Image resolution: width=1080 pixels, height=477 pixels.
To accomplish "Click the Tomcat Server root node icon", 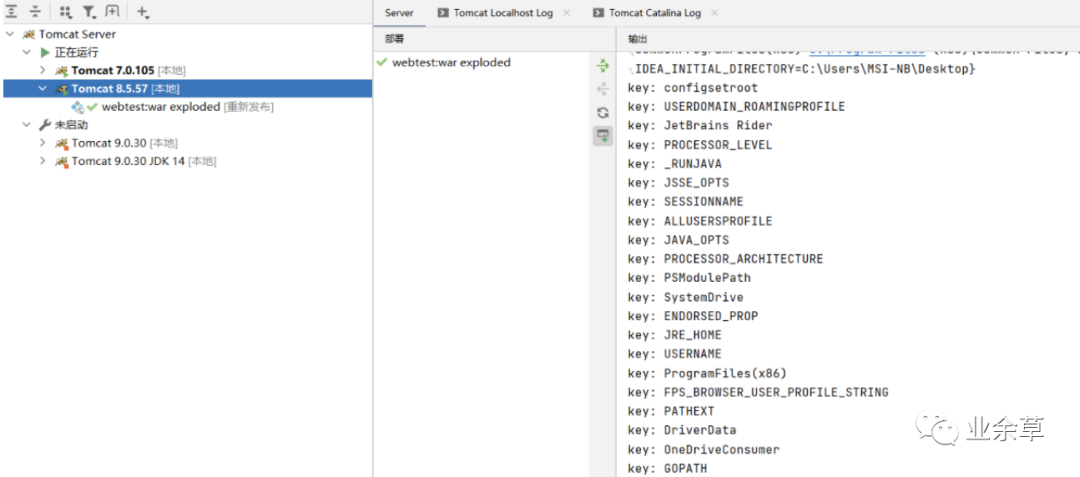I will click(28, 34).
